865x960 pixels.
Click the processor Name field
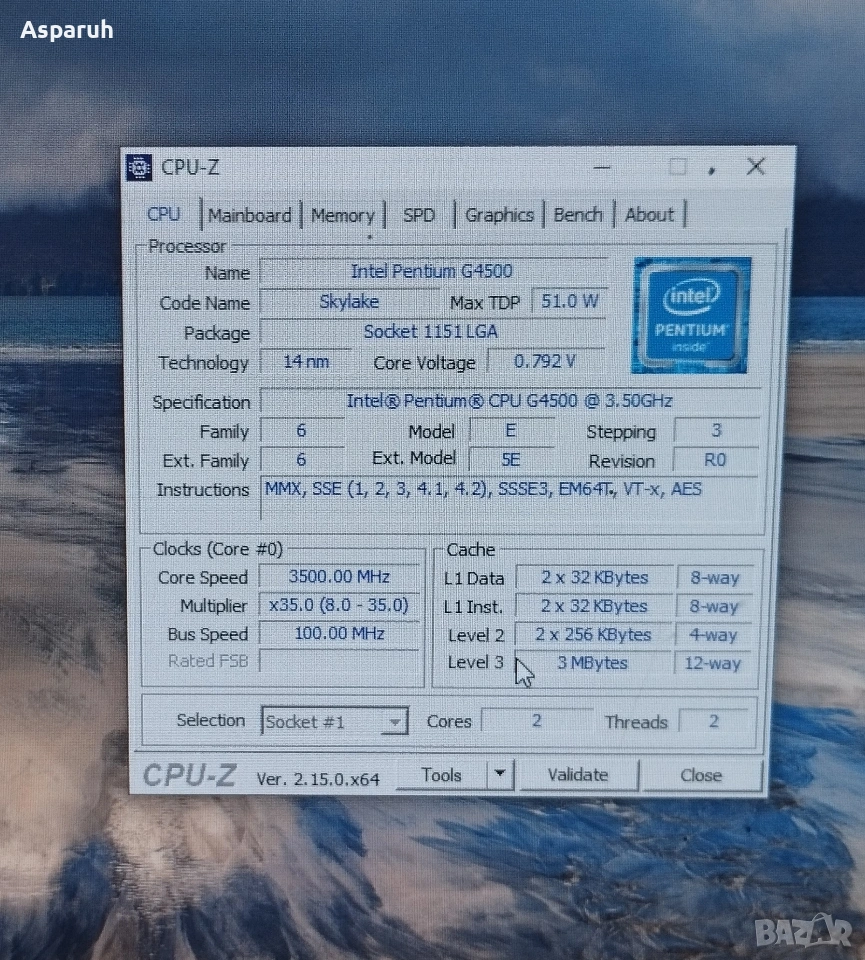pos(432,271)
